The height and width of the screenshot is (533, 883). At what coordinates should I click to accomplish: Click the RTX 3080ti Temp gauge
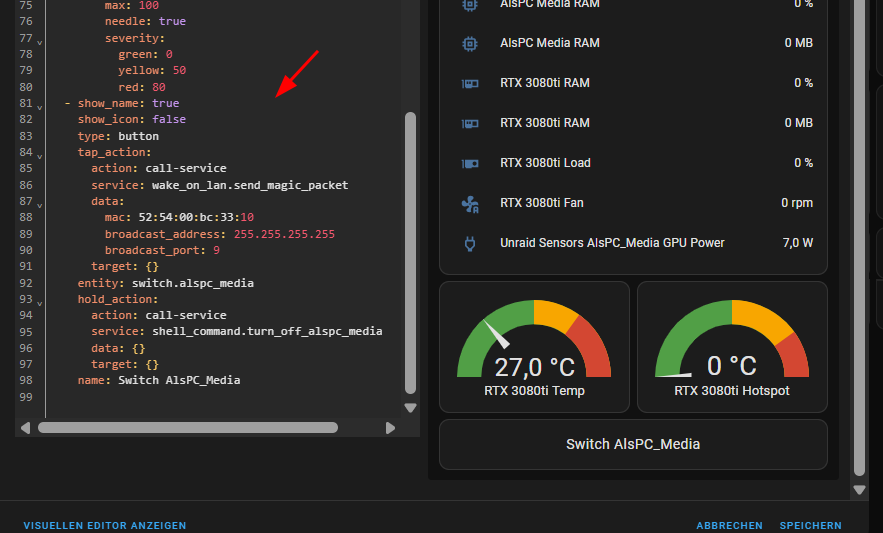(534, 347)
